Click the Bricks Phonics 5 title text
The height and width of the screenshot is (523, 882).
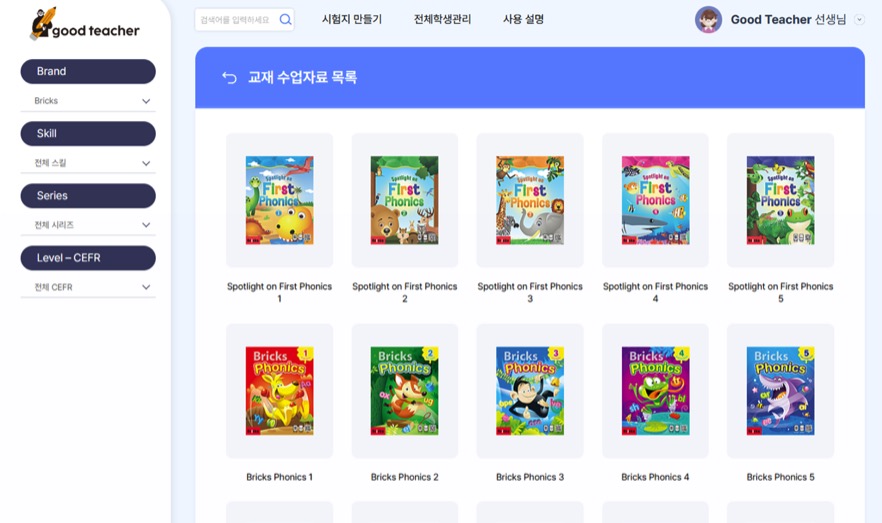click(x=780, y=477)
